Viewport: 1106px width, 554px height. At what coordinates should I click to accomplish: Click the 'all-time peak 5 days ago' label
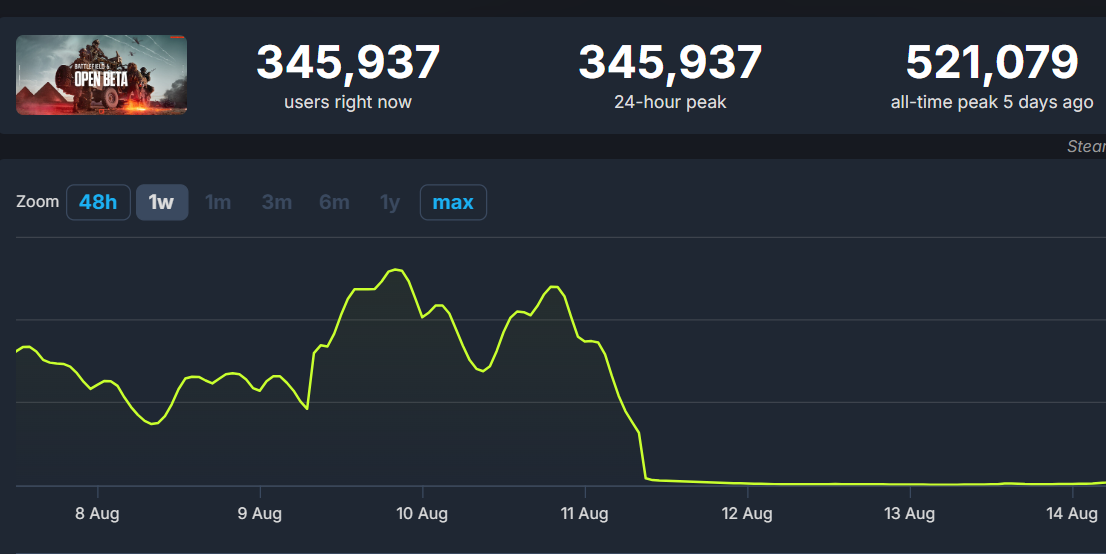coord(992,102)
